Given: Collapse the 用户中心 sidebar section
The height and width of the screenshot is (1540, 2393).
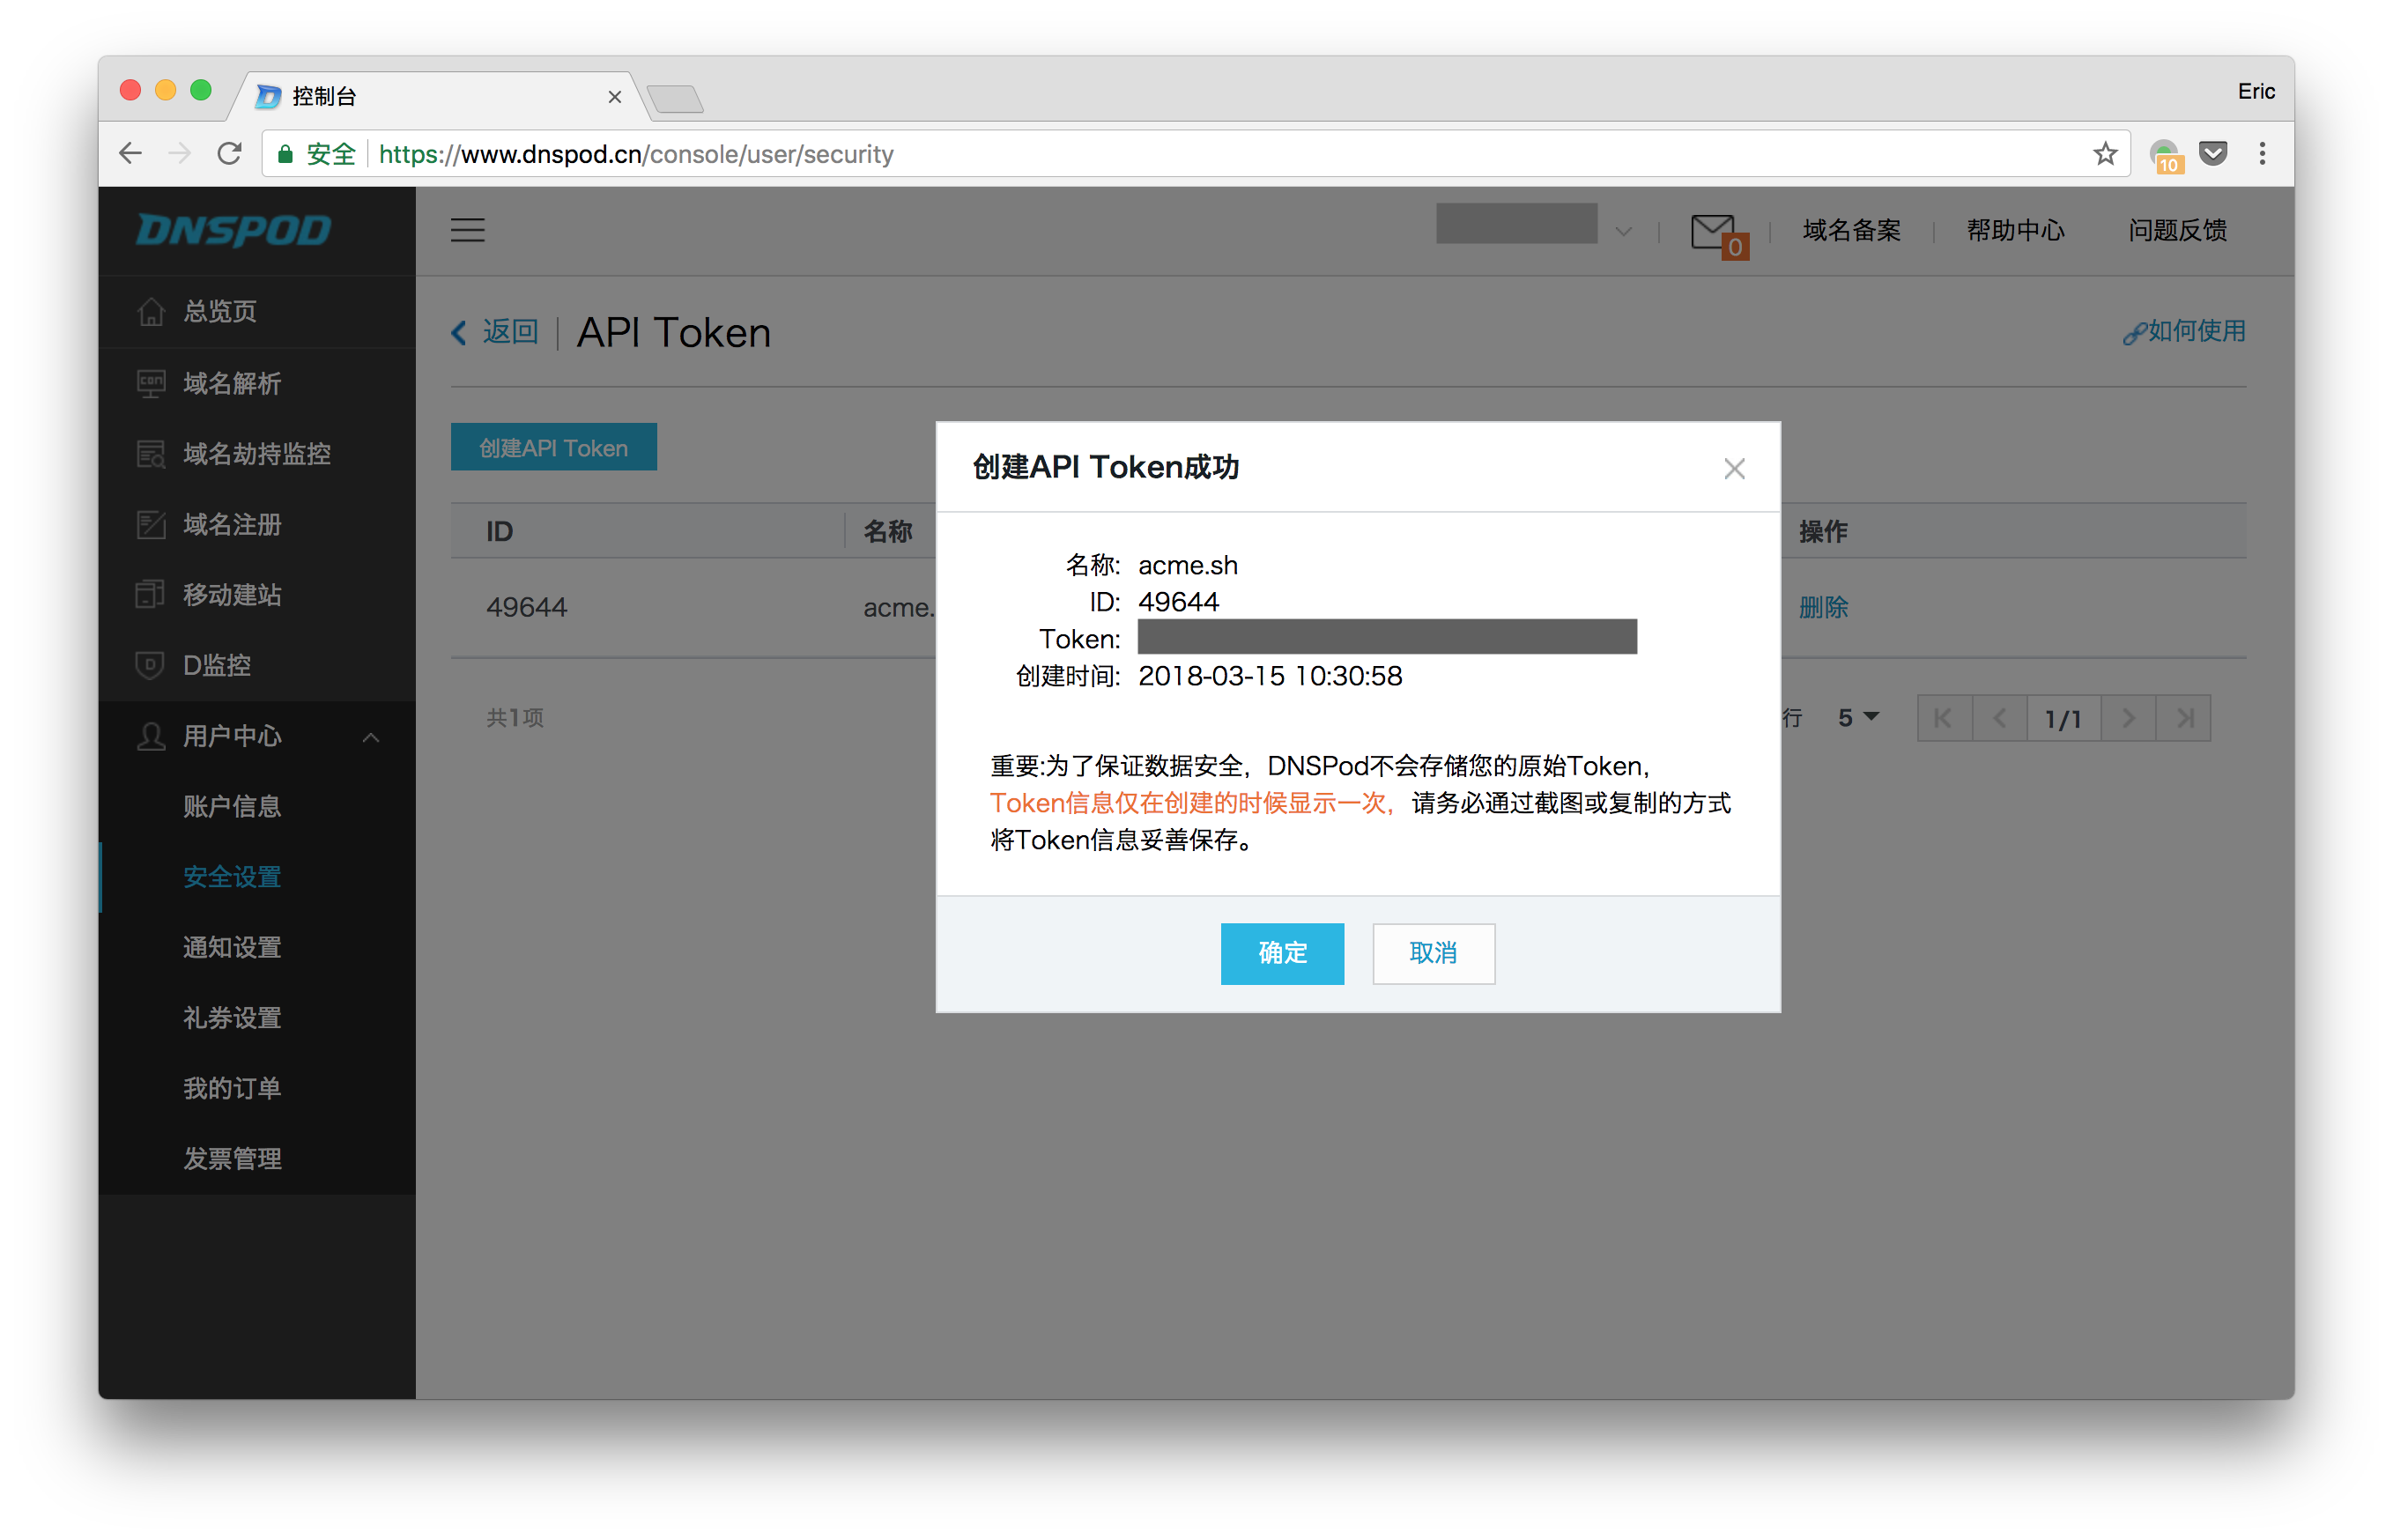Looking at the screenshot, I should [x=371, y=737].
